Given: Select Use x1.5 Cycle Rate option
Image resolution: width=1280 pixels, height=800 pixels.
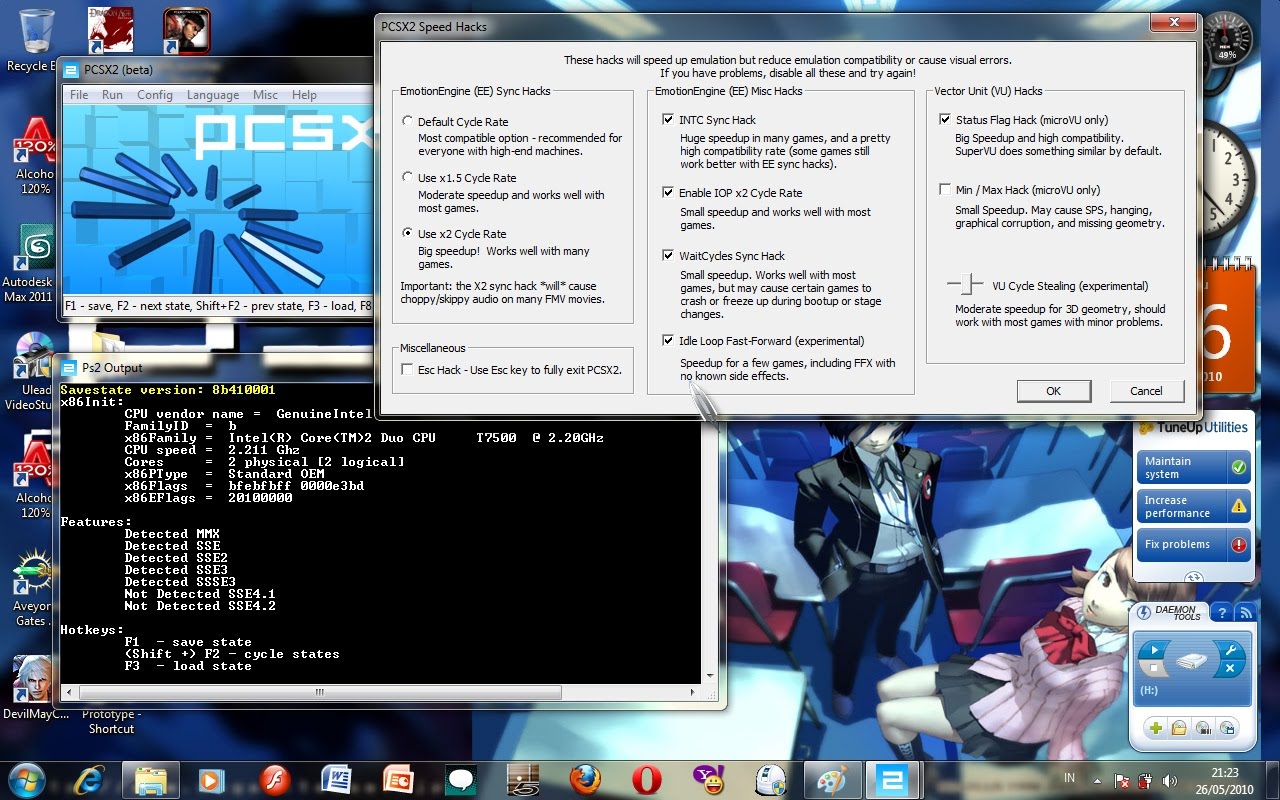Looking at the screenshot, I should [407, 177].
